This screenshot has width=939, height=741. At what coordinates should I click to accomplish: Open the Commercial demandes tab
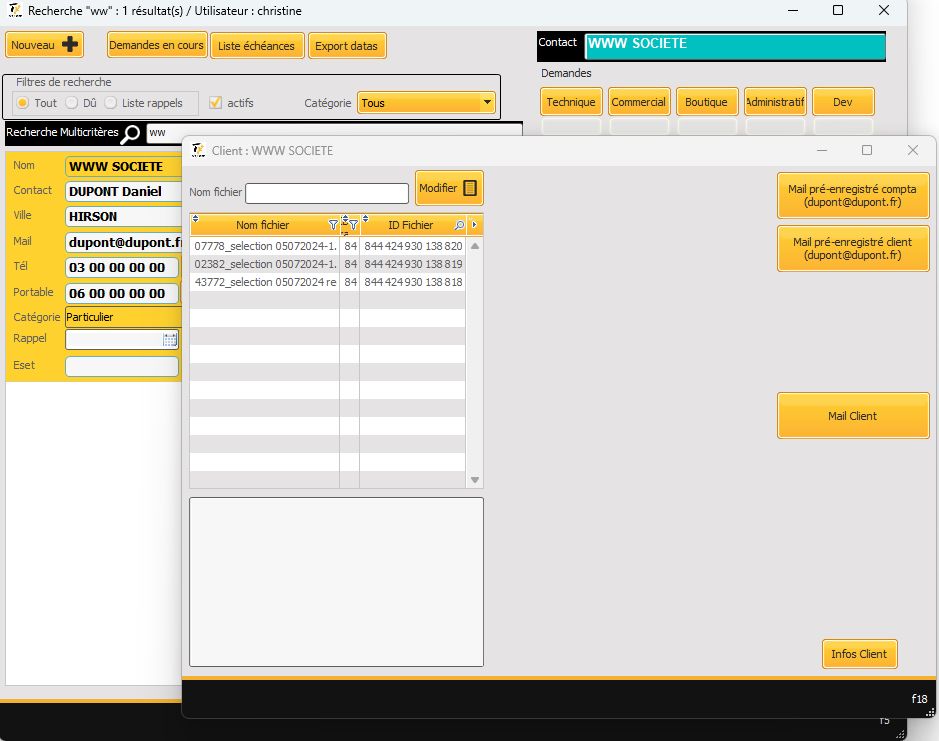coord(638,102)
